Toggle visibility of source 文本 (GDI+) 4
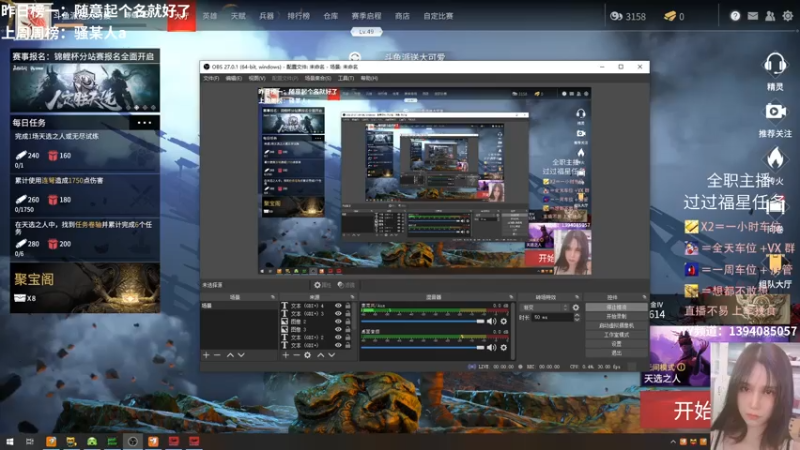The height and width of the screenshot is (450, 800). pyautogui.click(x=338, y=306)
